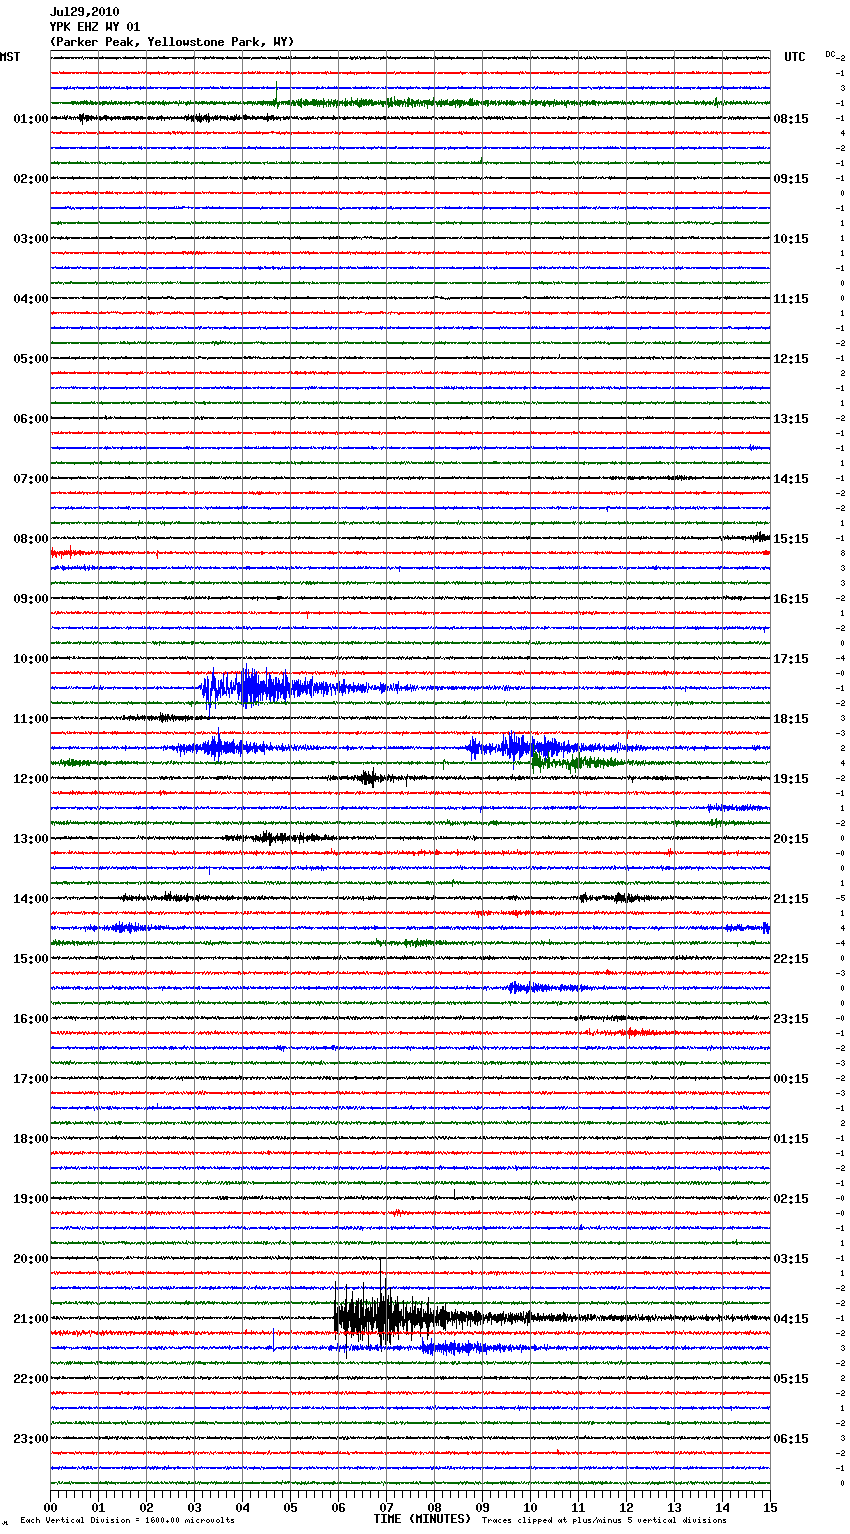
Task: Select the 16:00 MST time label
Action: 31,1019
